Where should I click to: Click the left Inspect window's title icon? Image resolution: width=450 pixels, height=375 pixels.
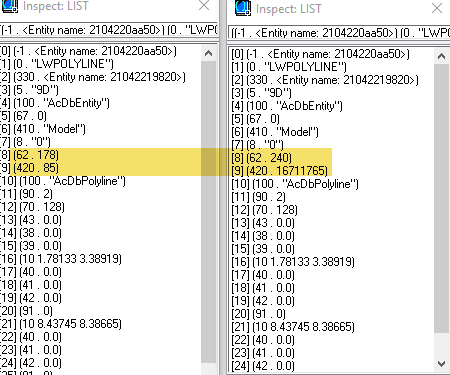[x=9, y=5]
